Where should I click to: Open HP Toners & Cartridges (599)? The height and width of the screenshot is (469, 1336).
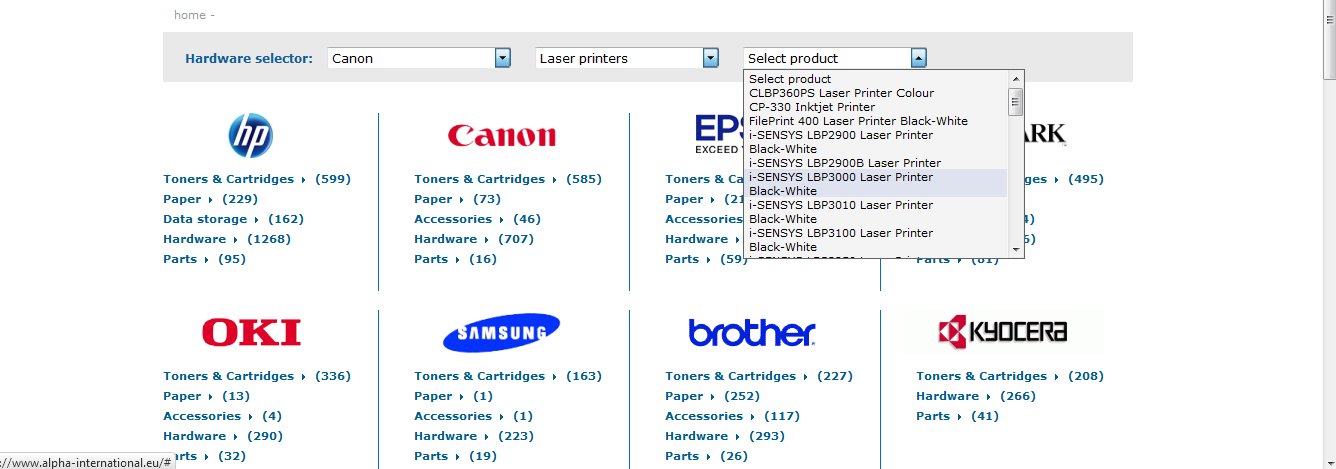[x=257, y=179]
